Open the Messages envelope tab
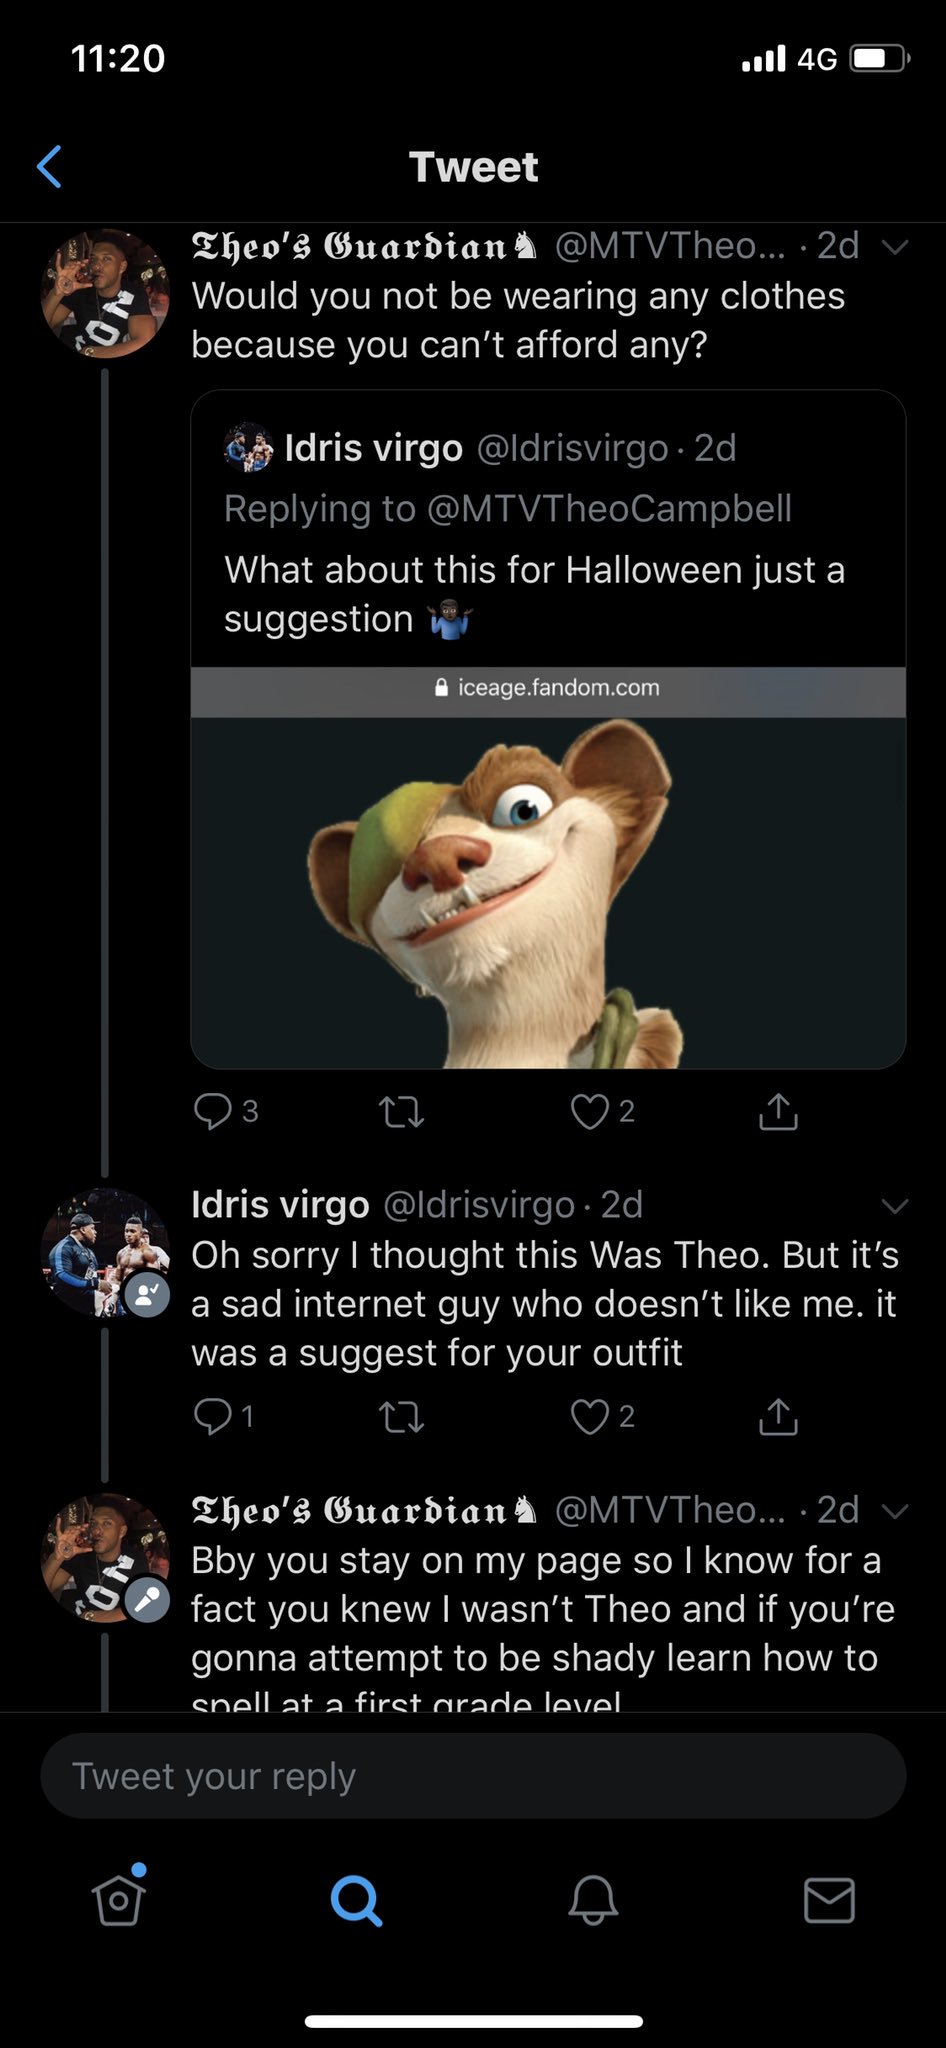 pos(830,1899)
